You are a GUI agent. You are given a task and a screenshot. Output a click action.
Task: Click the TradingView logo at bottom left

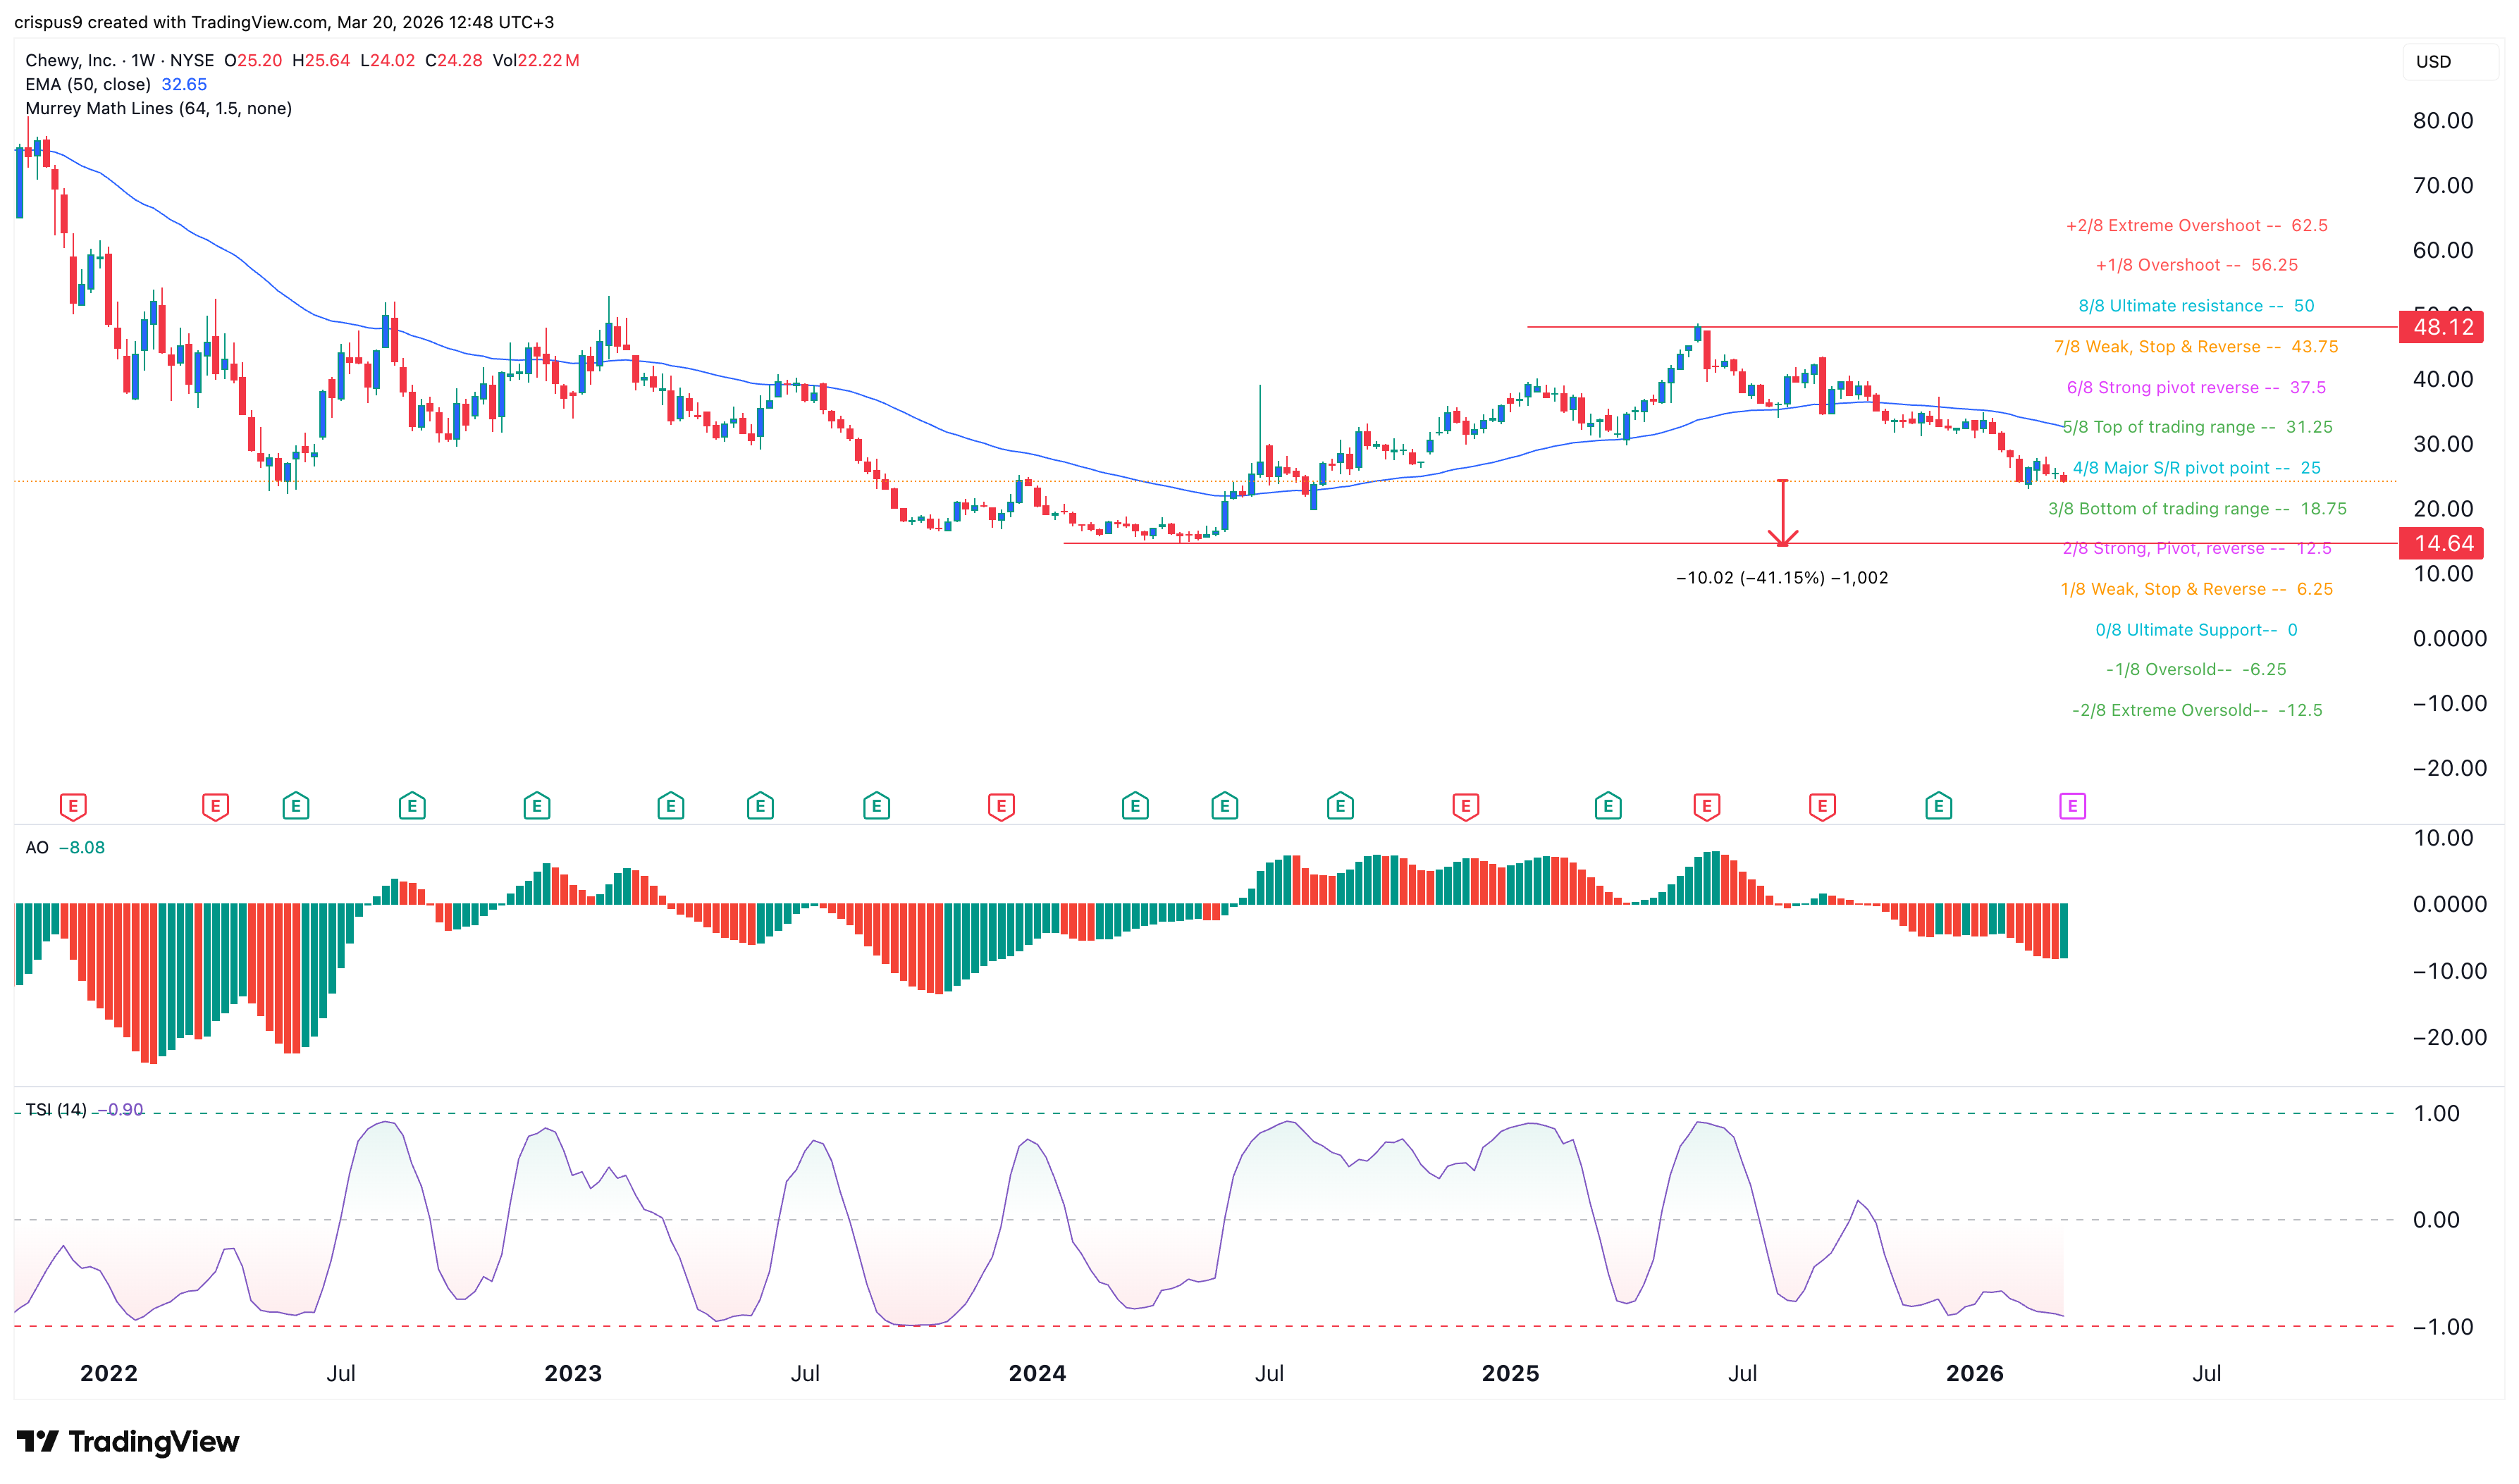(128, 1441)
